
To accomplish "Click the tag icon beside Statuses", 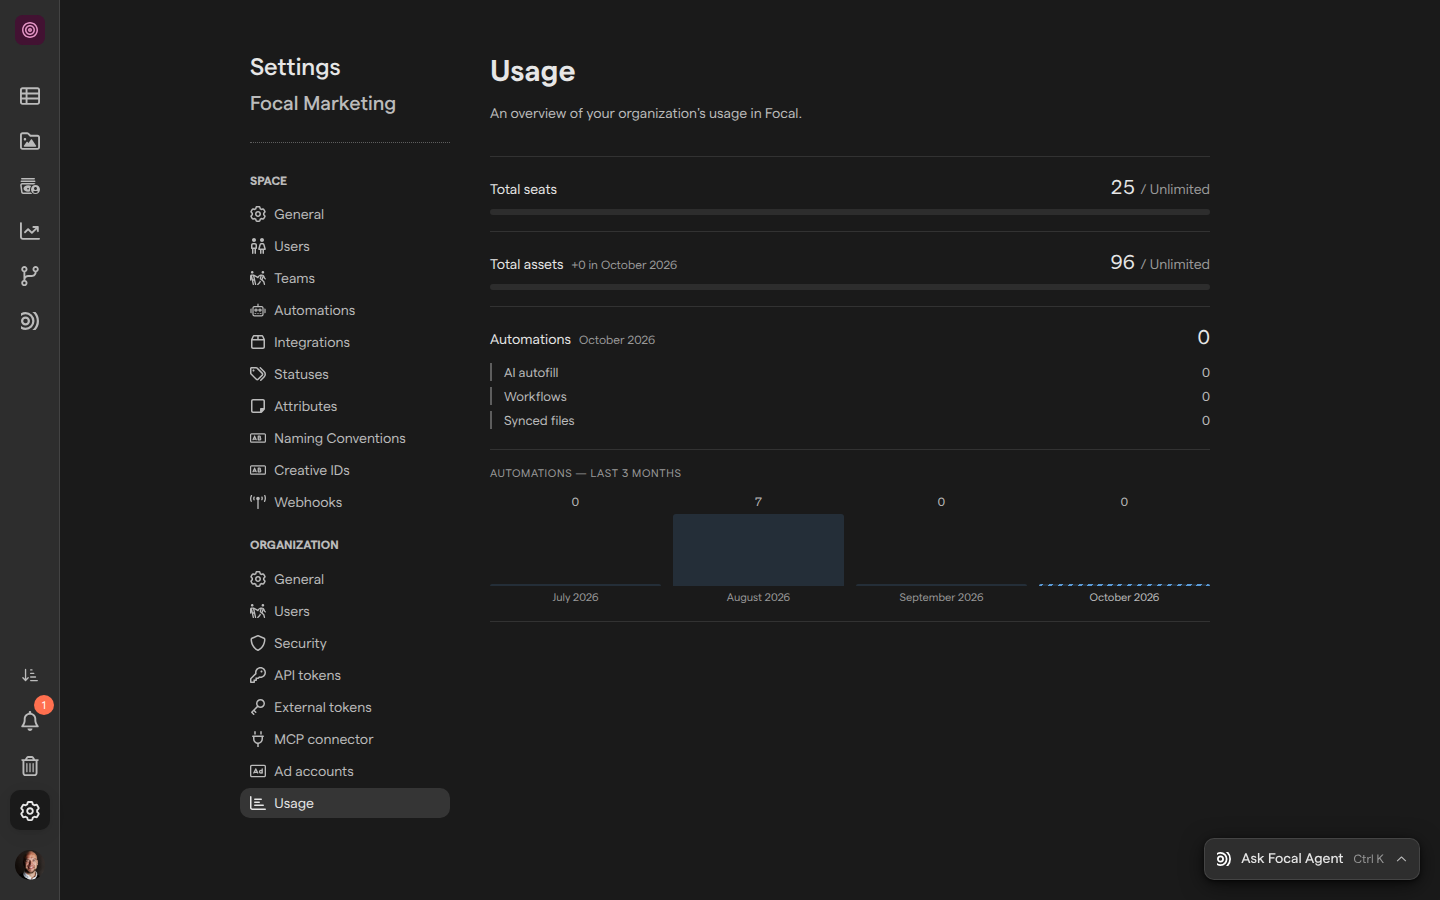I will (x=258, y=374).
